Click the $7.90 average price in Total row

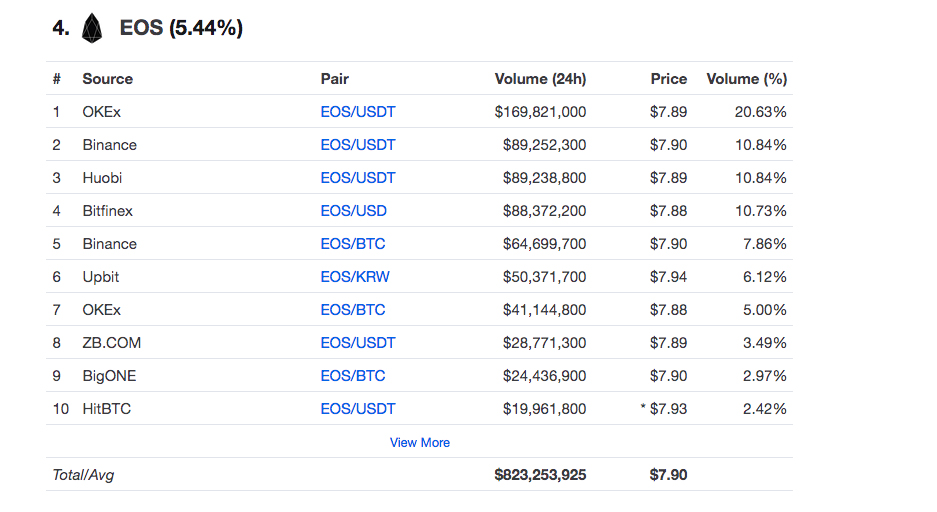coord(669,475)
